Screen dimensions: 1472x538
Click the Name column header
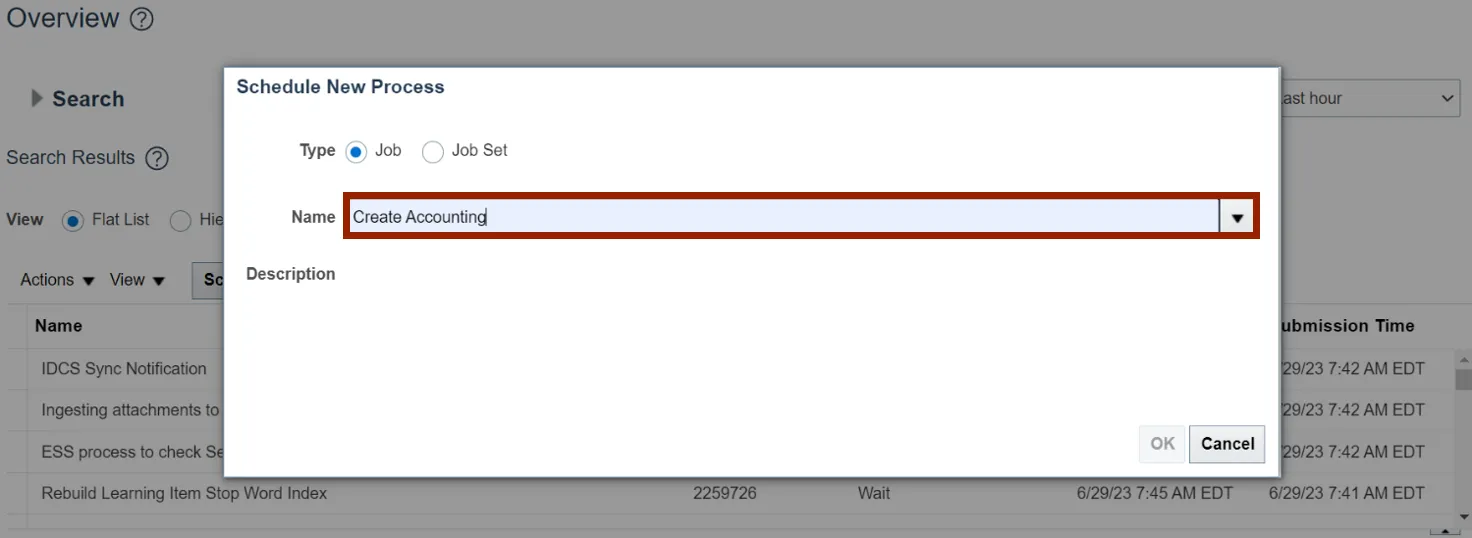coord(58,326)
